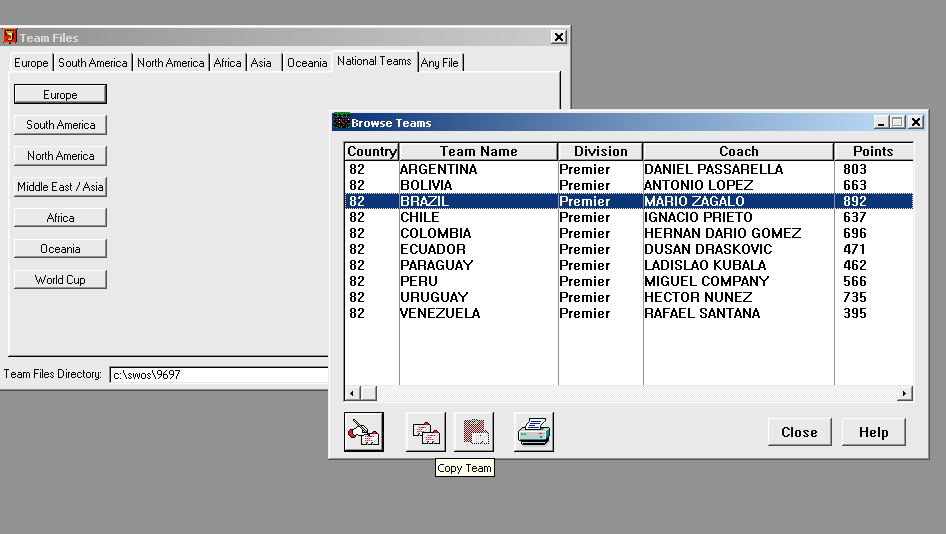Click the Copy Team icon button

pos(426,432)
